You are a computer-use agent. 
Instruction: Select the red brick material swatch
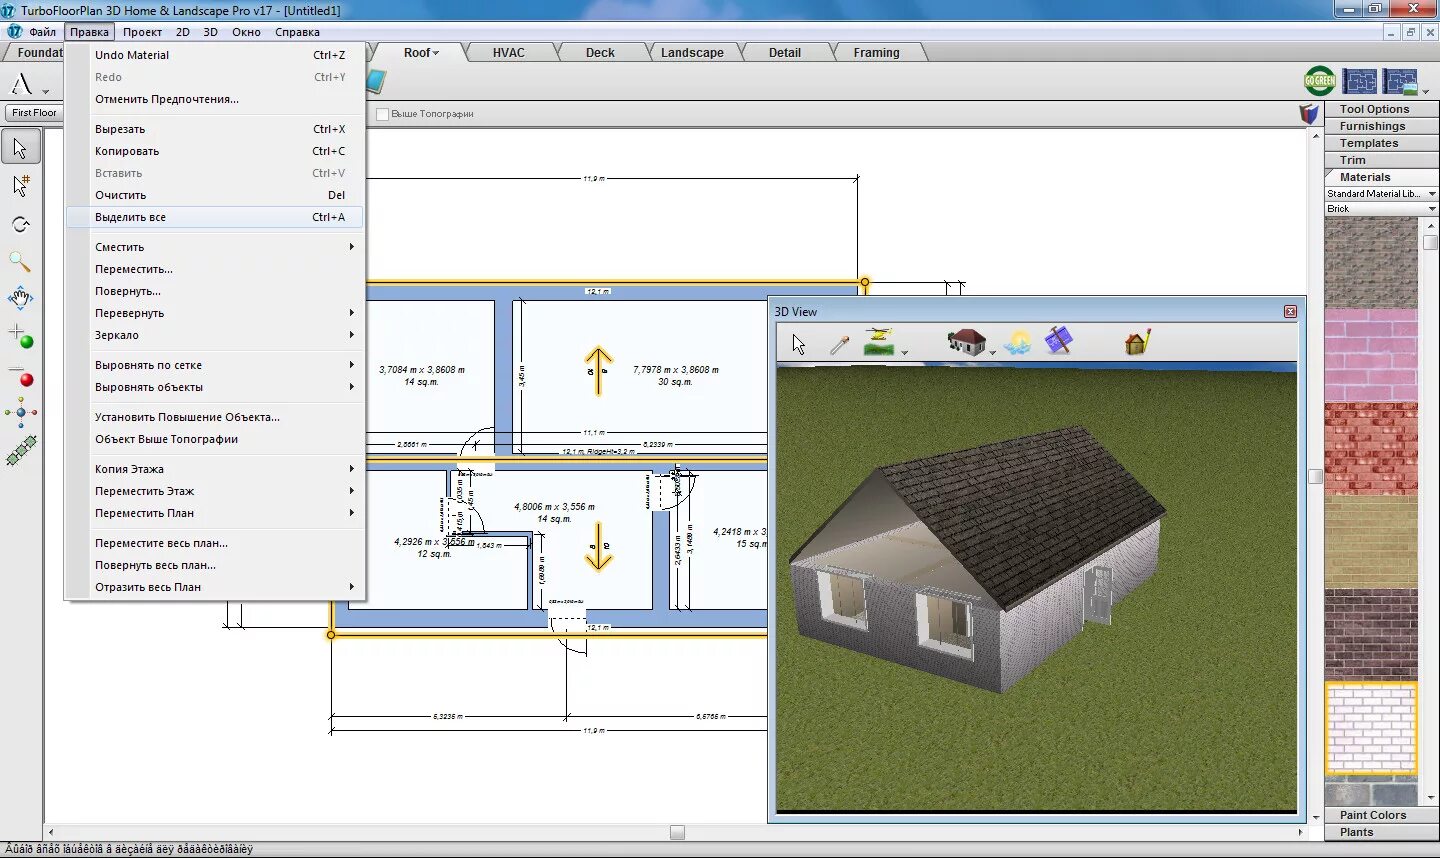1371,449
